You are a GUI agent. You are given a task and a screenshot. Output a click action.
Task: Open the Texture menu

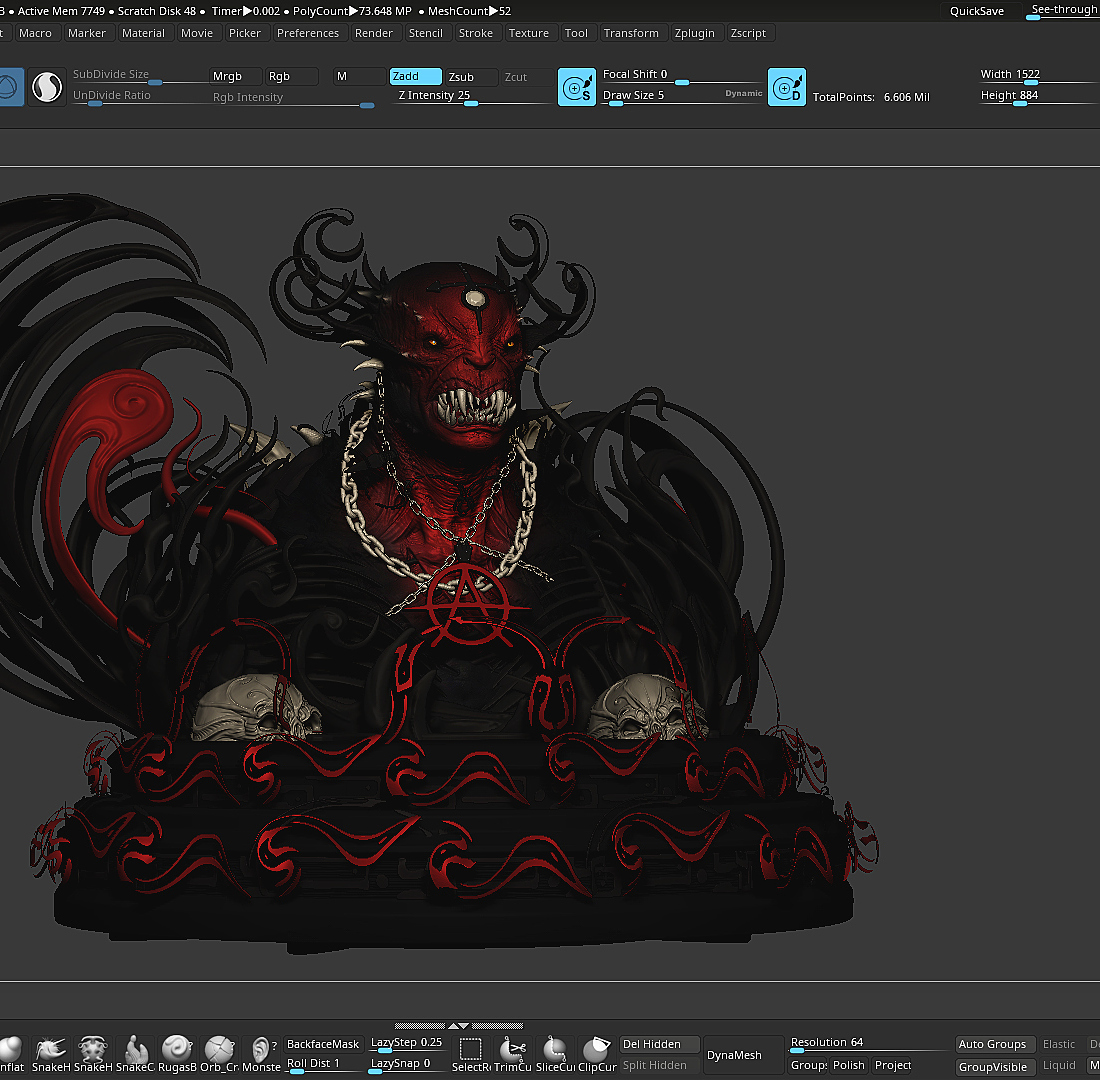point(529,33)
